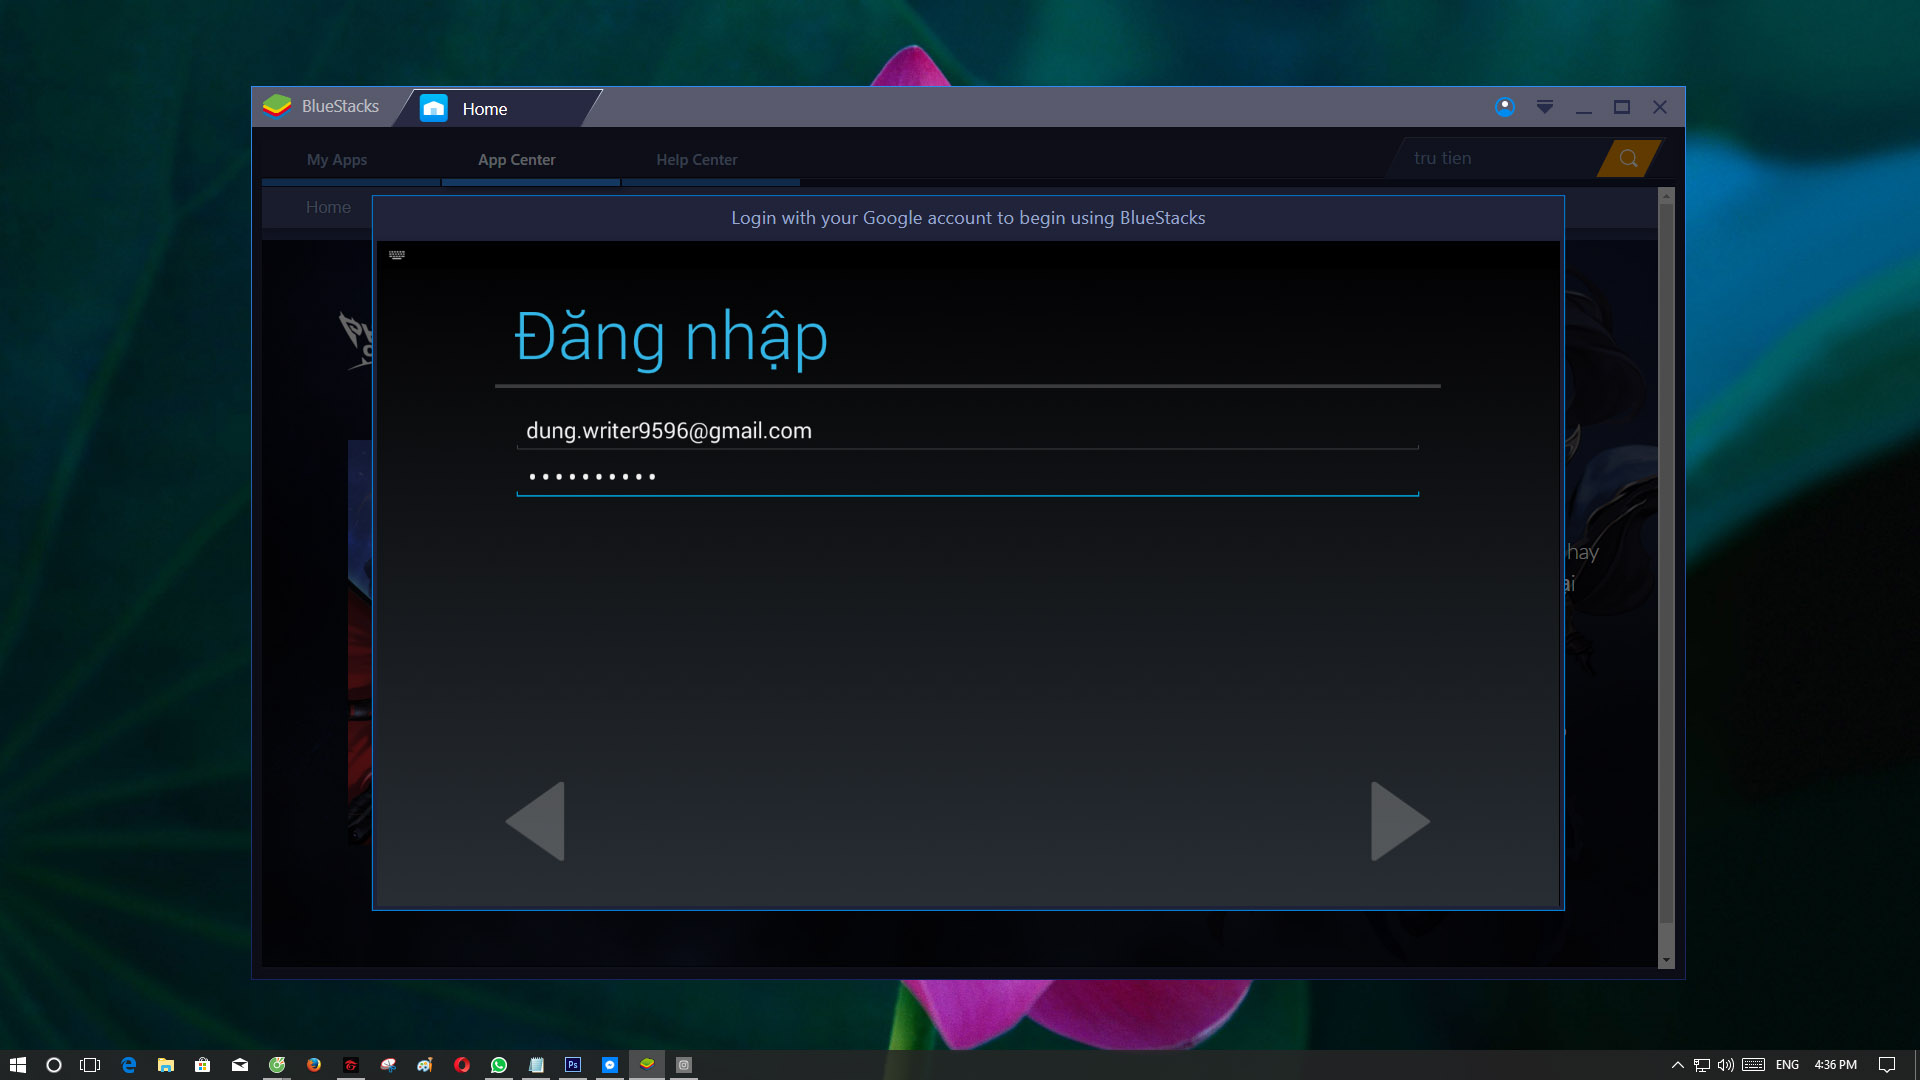Screen dimensions: 1920x1080
Task: Open WhatsApp from the taskbar
Action: [499, 1065]
